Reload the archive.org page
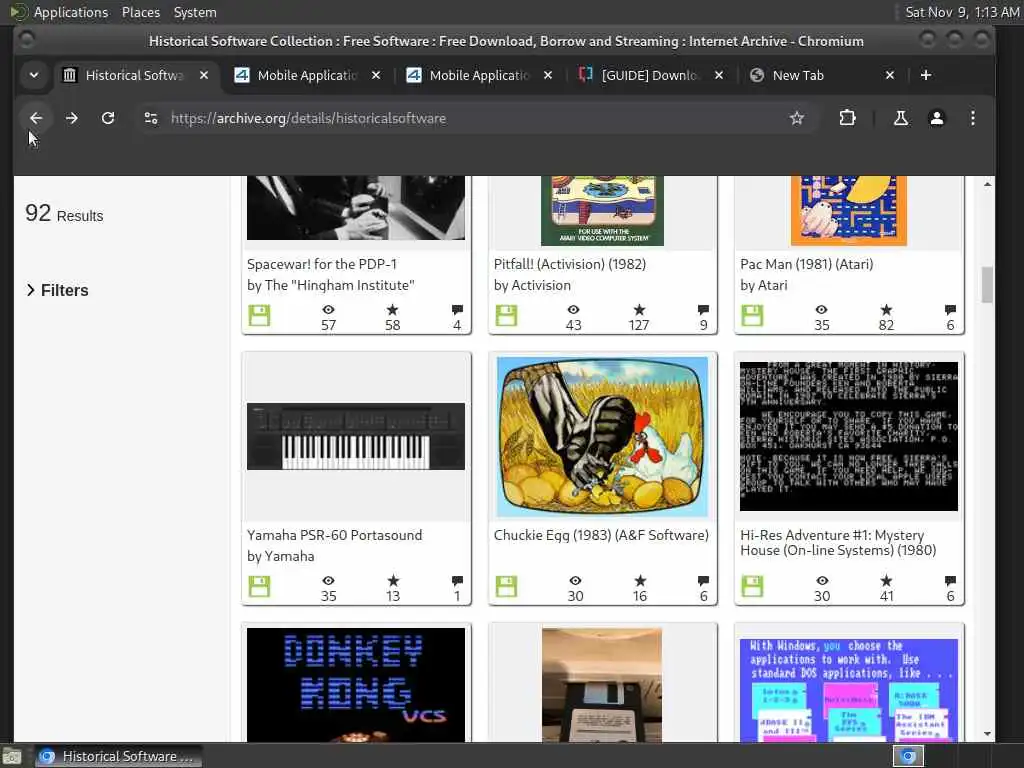 point(108,118)
